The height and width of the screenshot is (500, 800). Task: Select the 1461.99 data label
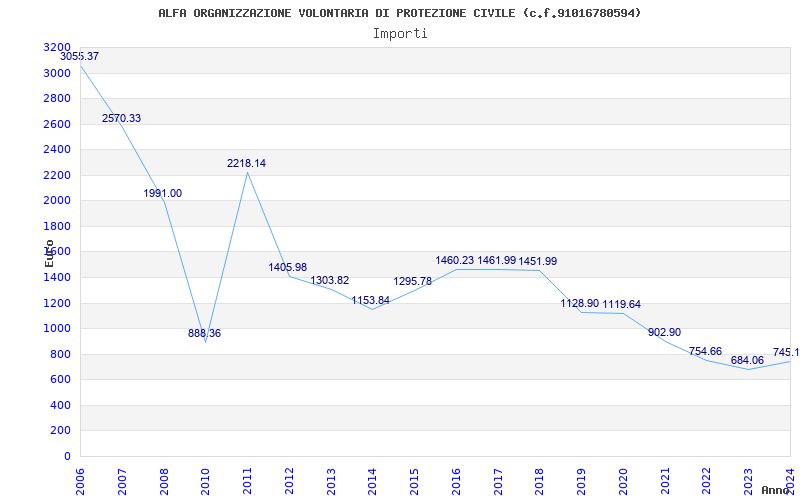pyautogui.click(x=496, y=261)
